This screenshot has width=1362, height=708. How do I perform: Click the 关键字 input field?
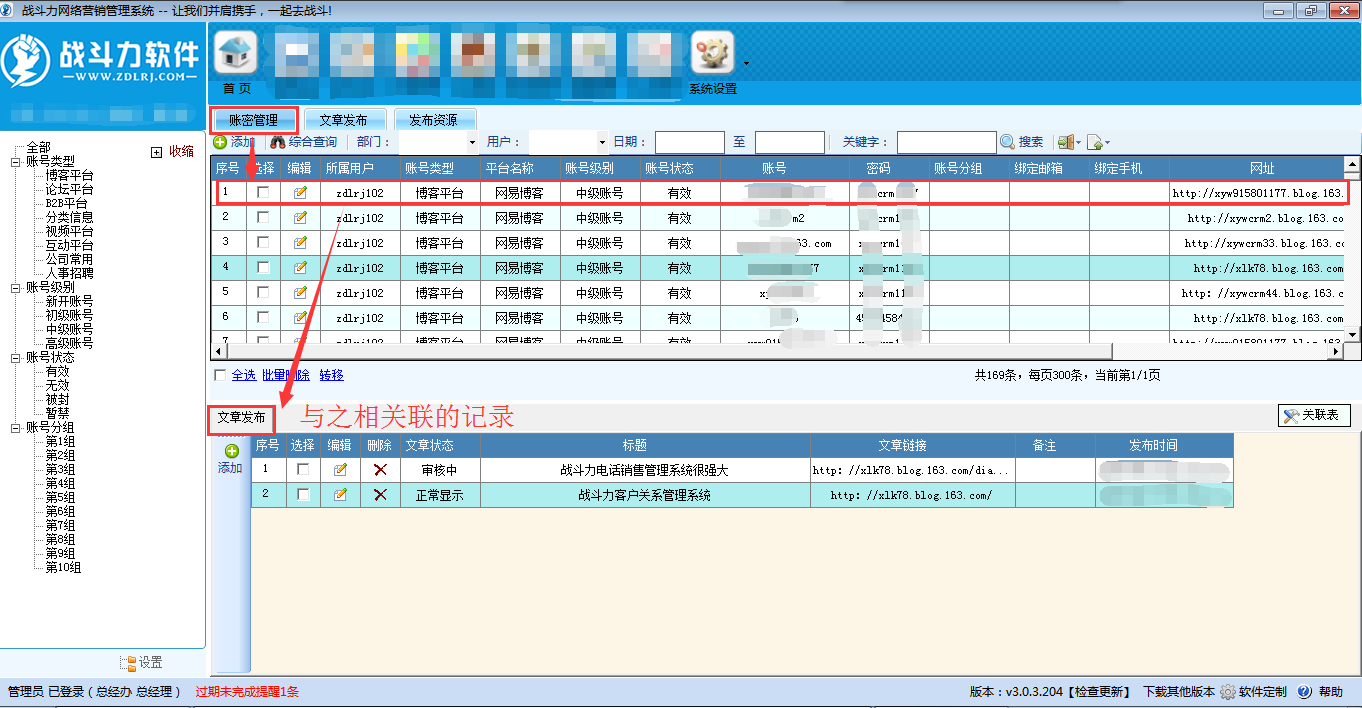[947, 142]
